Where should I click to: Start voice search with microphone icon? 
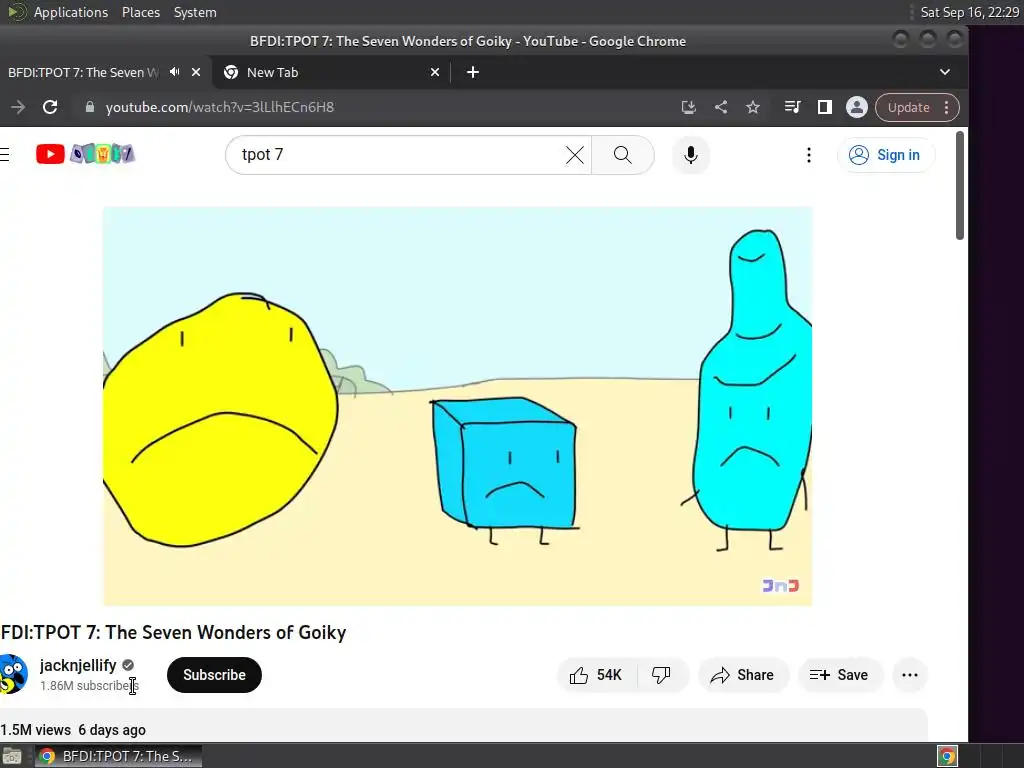click(x=690, y=155)
